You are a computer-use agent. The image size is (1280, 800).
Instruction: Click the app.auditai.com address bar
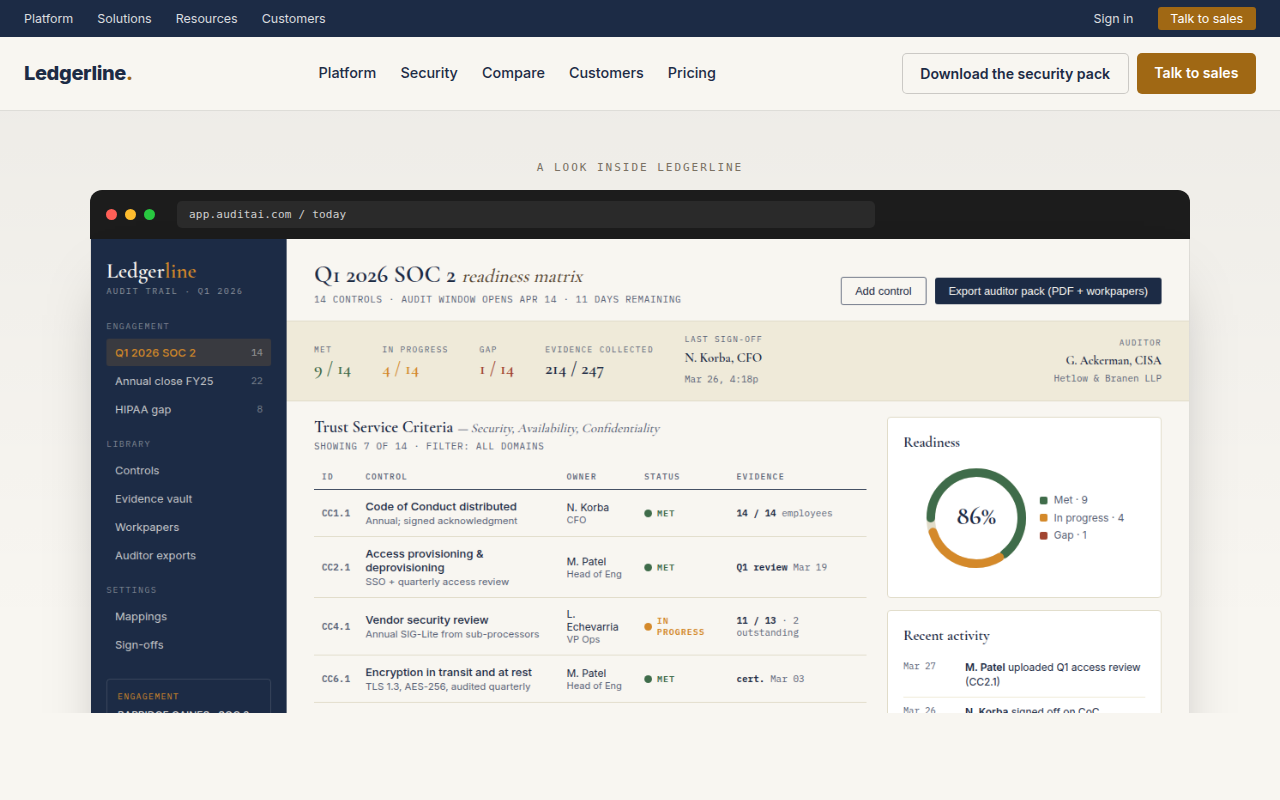click(526, 214)
